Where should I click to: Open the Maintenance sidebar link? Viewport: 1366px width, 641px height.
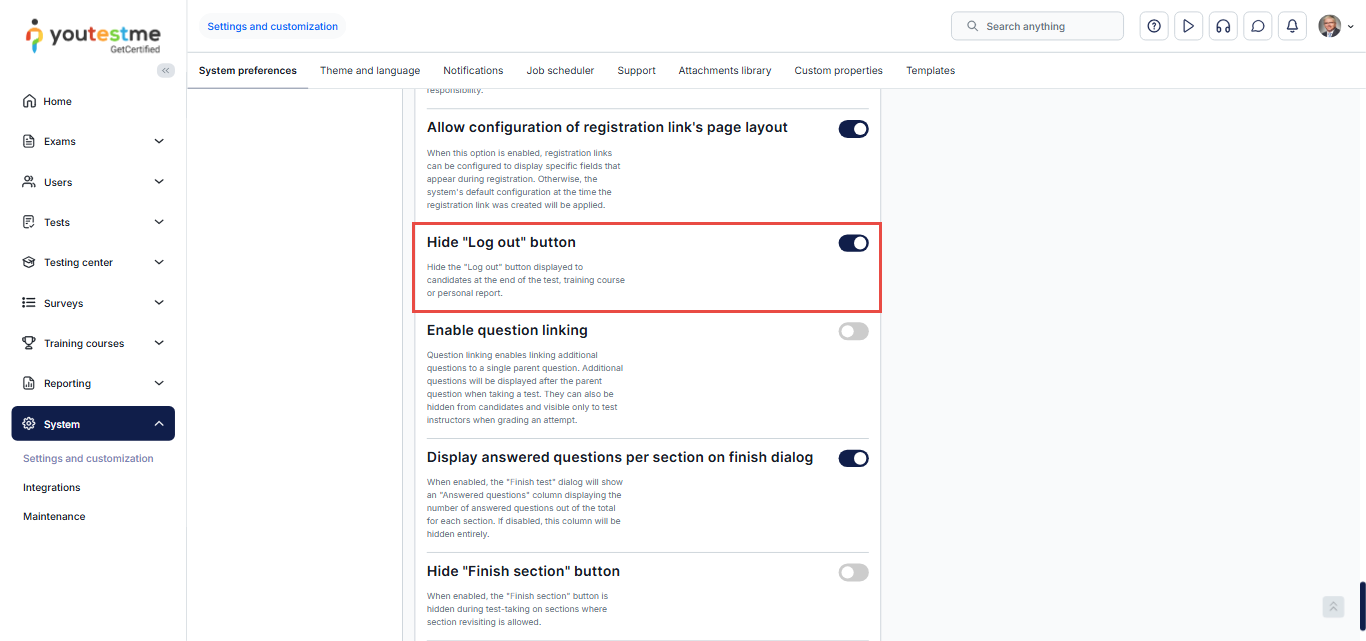(x=54, y=517)
